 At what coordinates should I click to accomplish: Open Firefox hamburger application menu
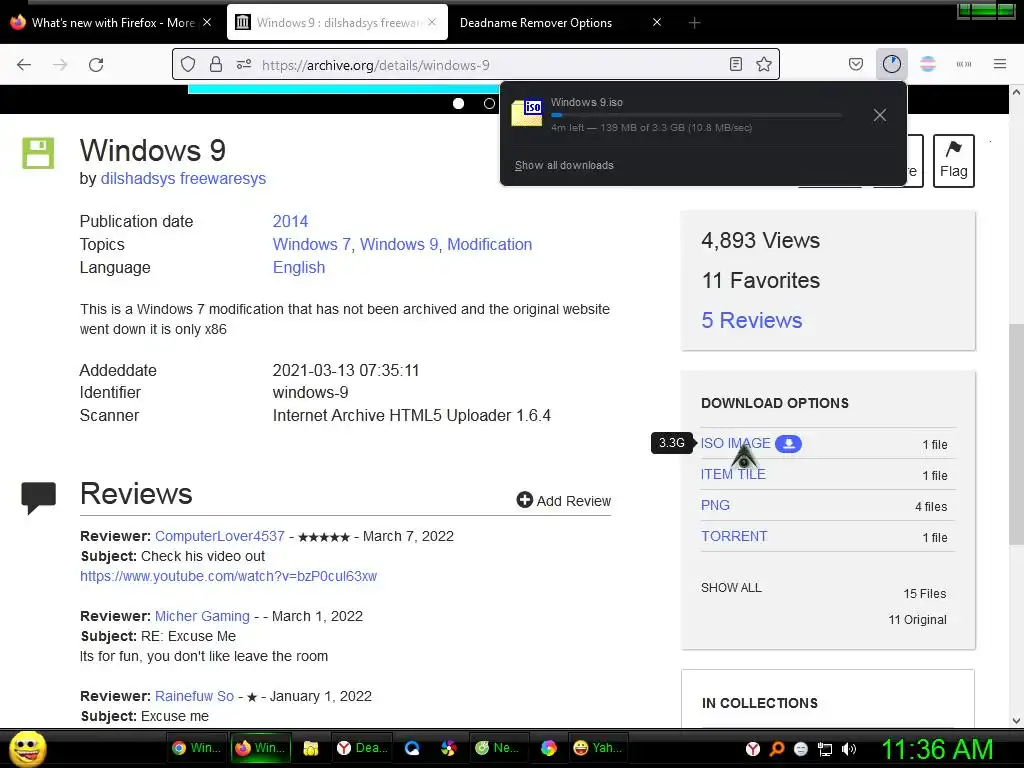(1000, 64)
